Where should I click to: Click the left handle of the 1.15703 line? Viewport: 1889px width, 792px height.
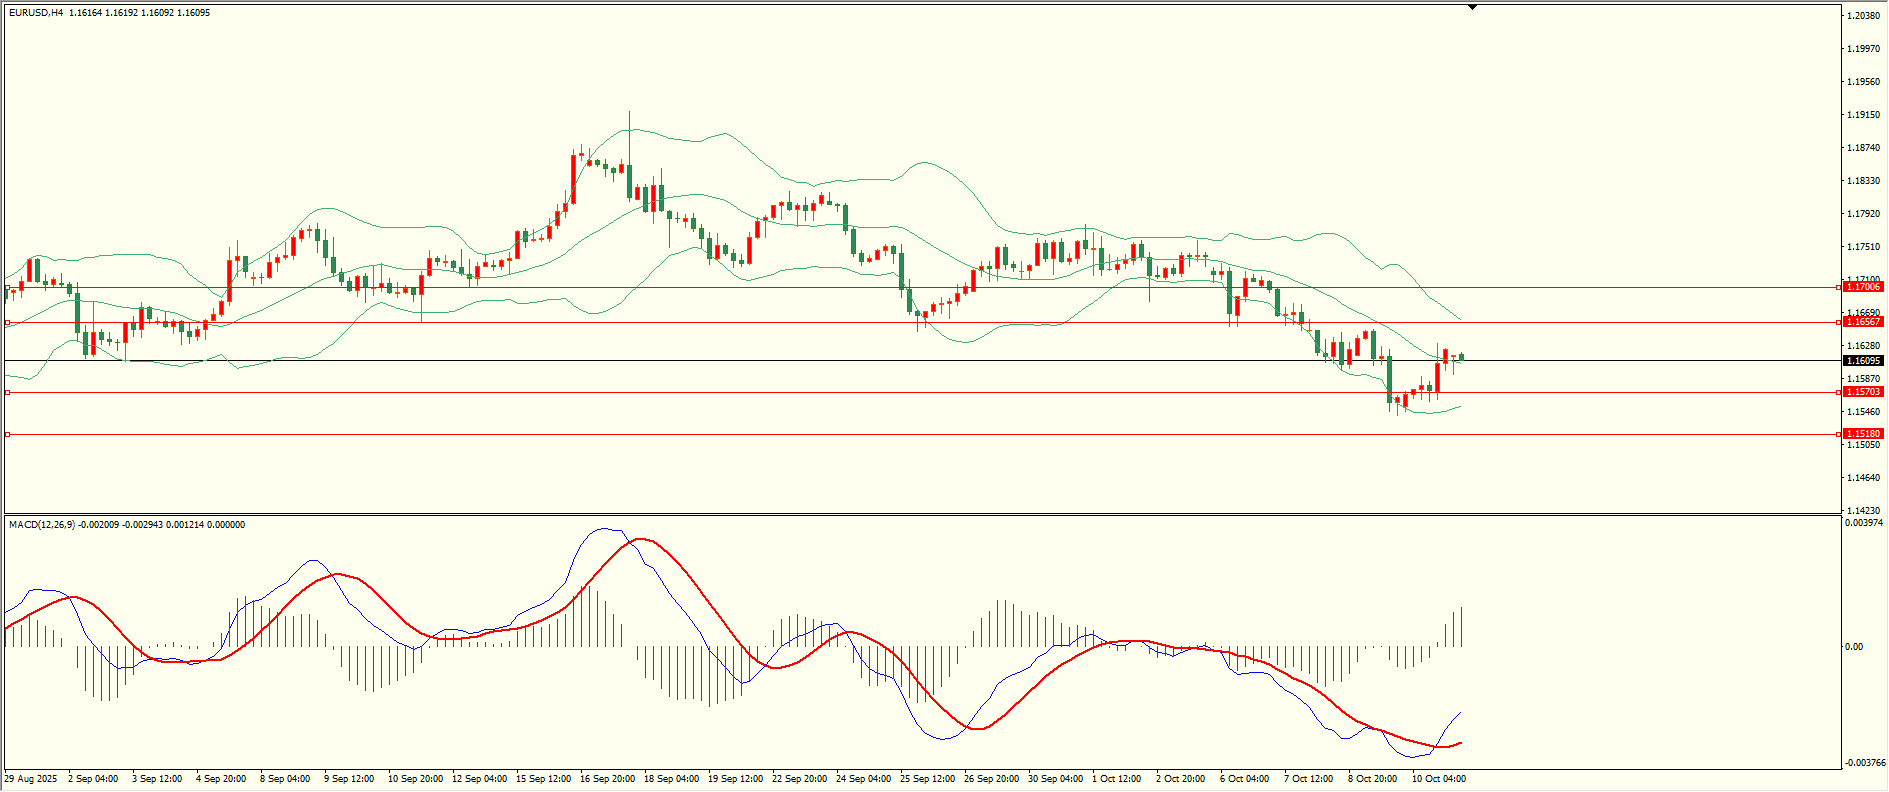pos(7,392)
